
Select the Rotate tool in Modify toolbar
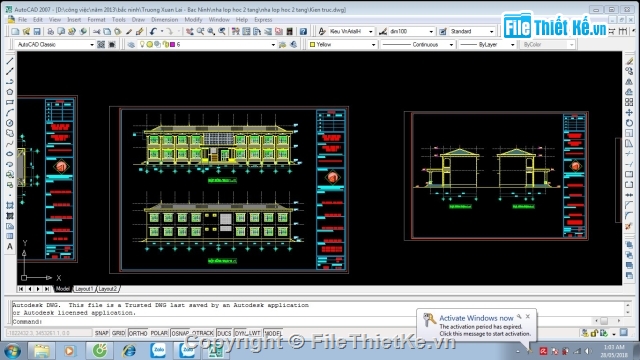[x=629, y=123]
